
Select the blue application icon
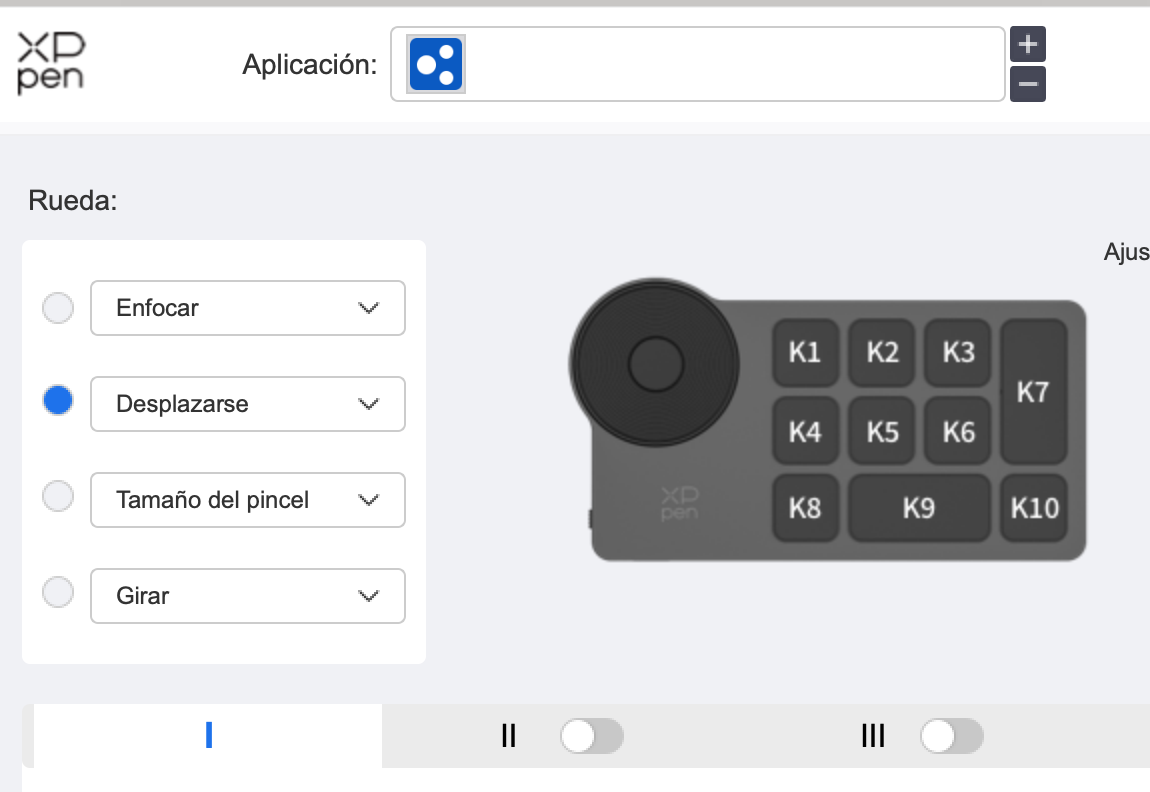click(x=436, y=65)
